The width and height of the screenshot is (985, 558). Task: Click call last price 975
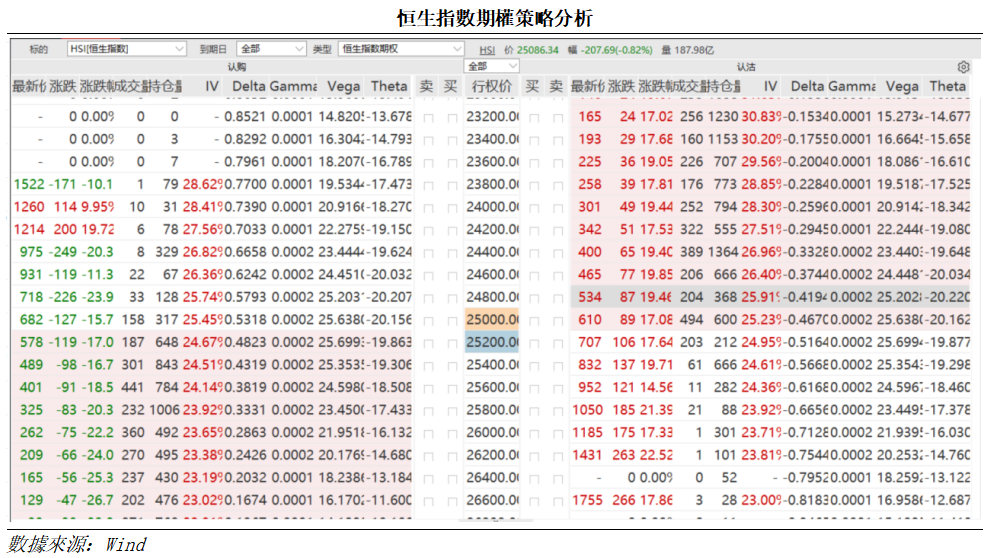coord(31,252)
